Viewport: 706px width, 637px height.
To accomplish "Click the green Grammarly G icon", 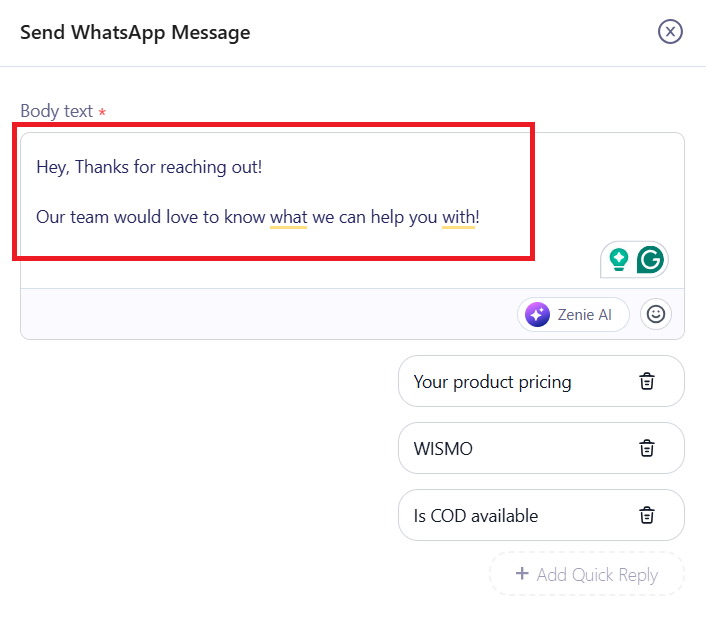I will [650, 260].
